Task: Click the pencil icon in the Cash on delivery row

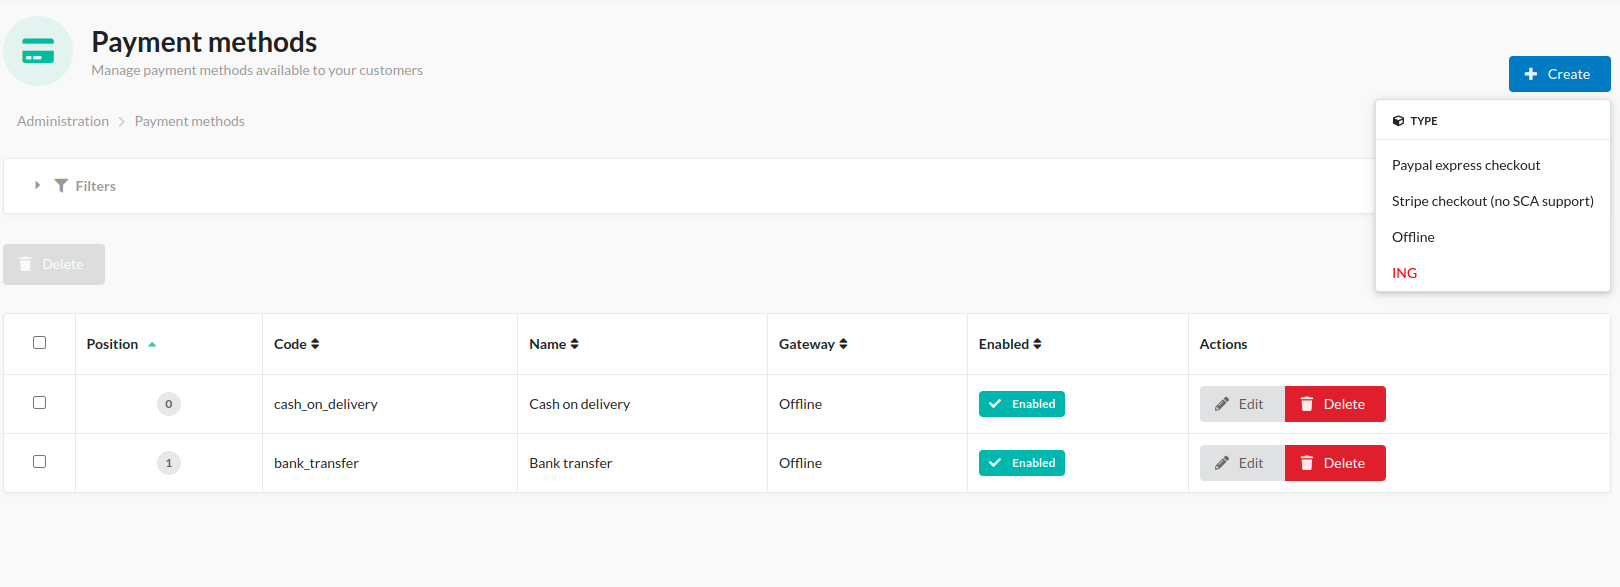Action: pyautogui.click(x=1222, y=404)
